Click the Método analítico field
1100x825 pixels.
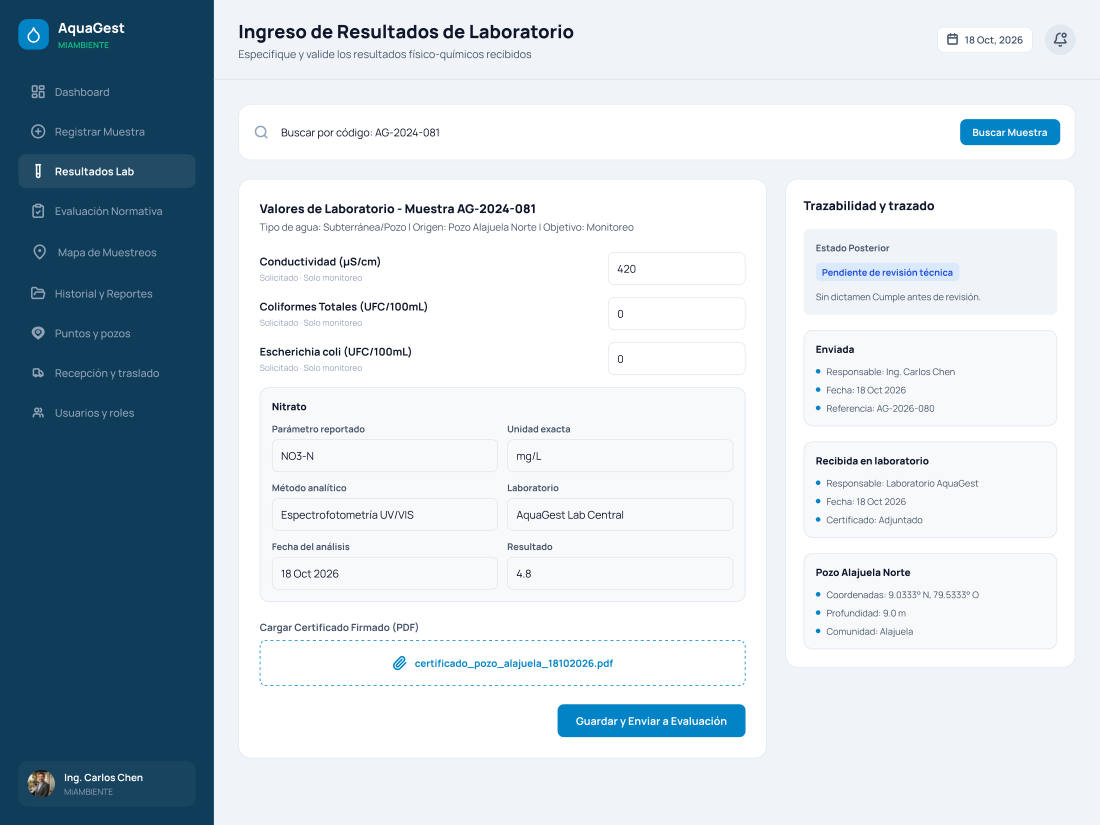pos(384,515)
